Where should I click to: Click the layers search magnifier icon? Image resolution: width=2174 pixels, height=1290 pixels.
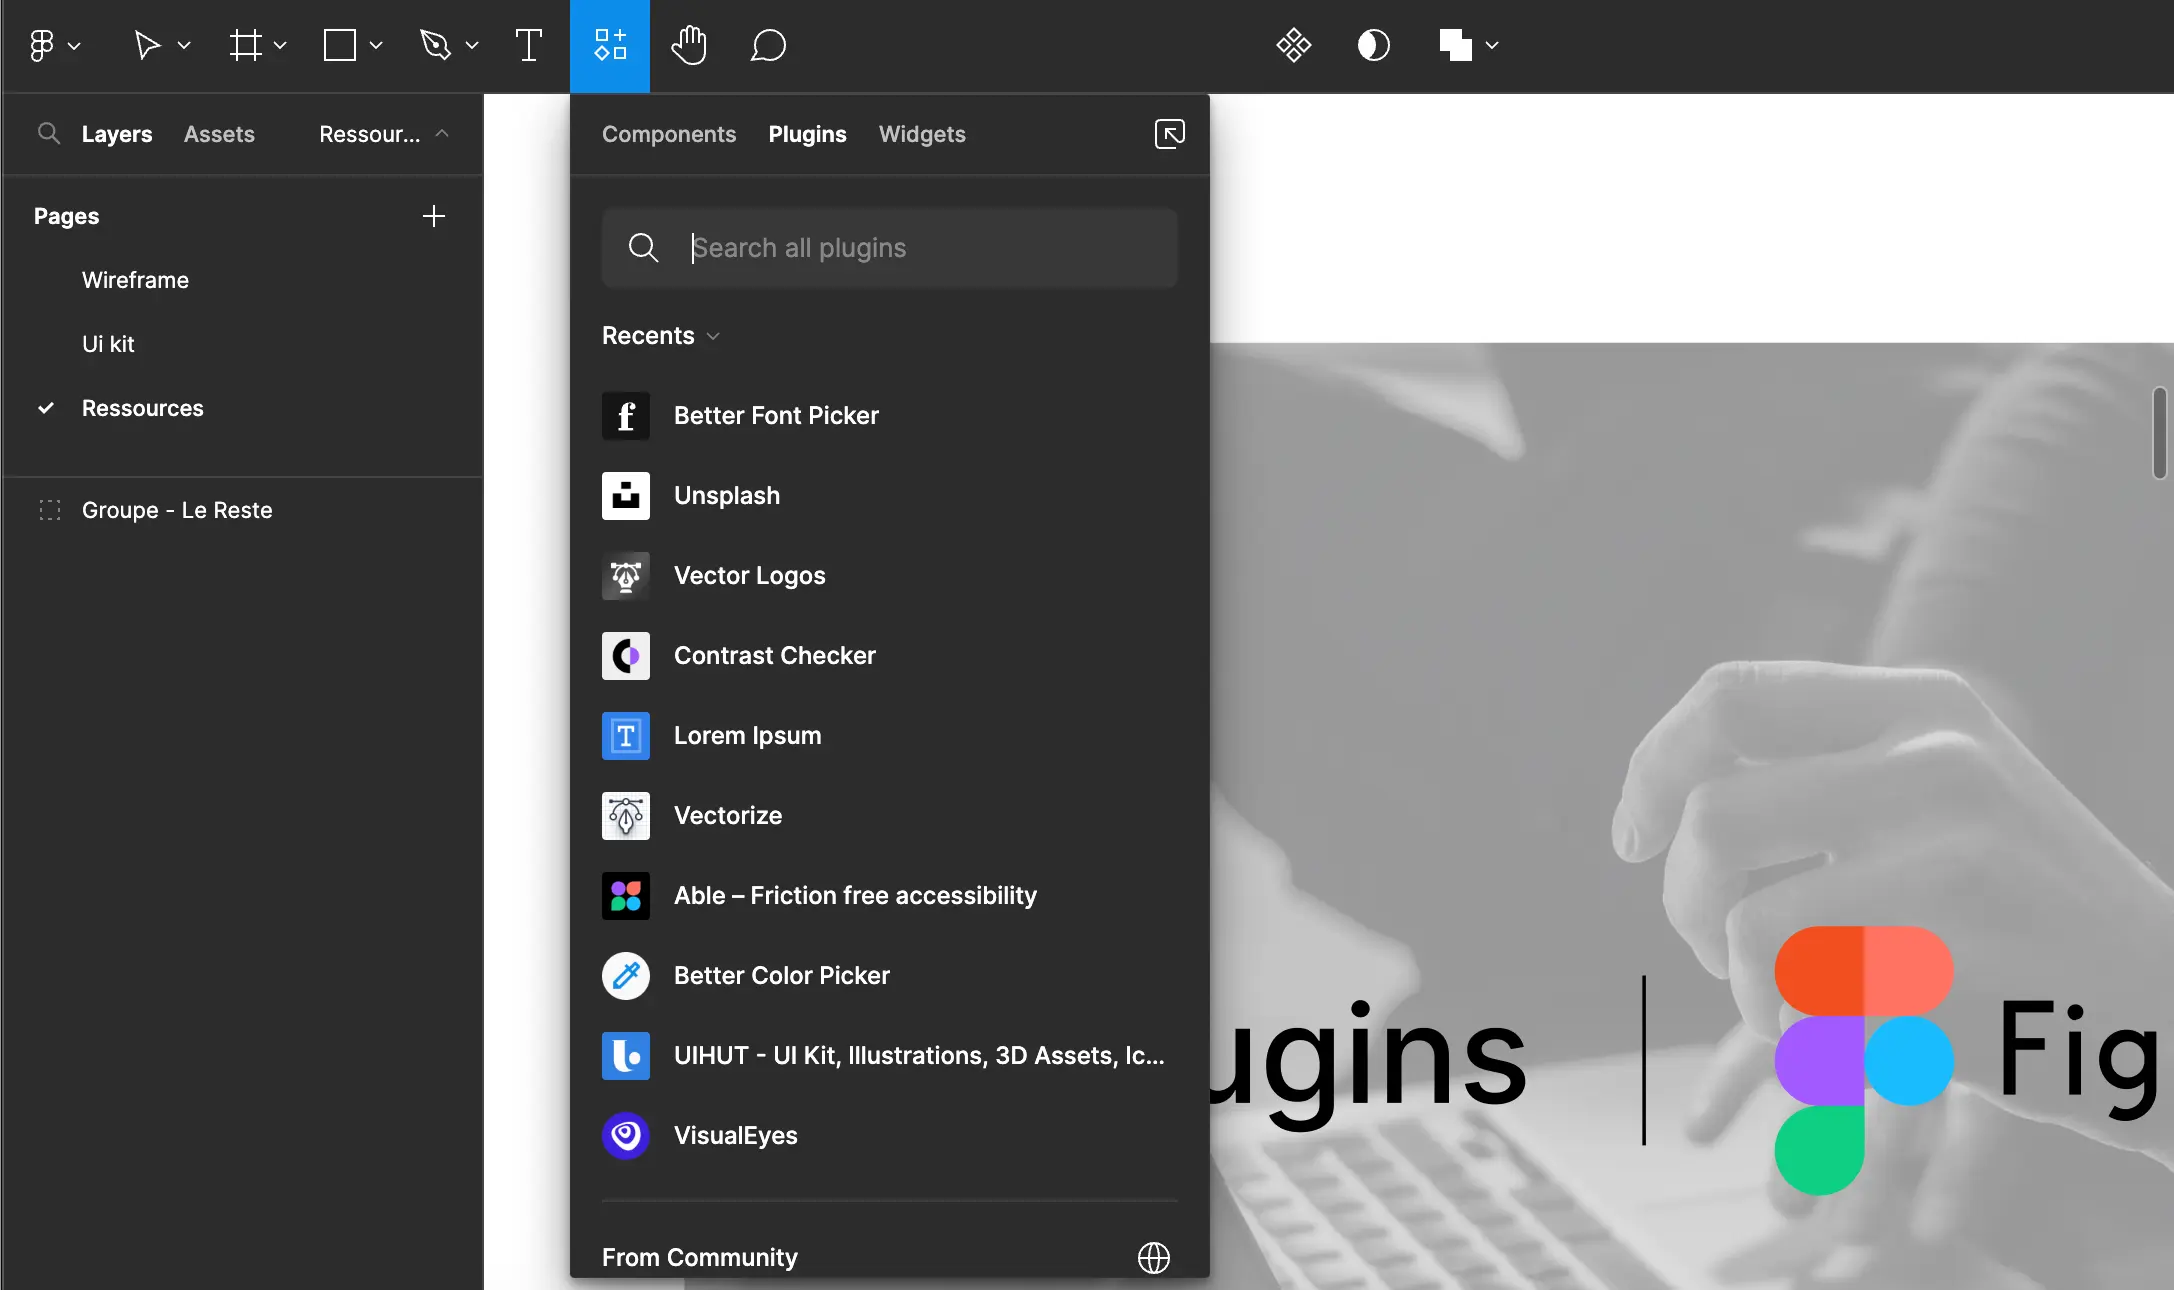[x=48, y=133]
